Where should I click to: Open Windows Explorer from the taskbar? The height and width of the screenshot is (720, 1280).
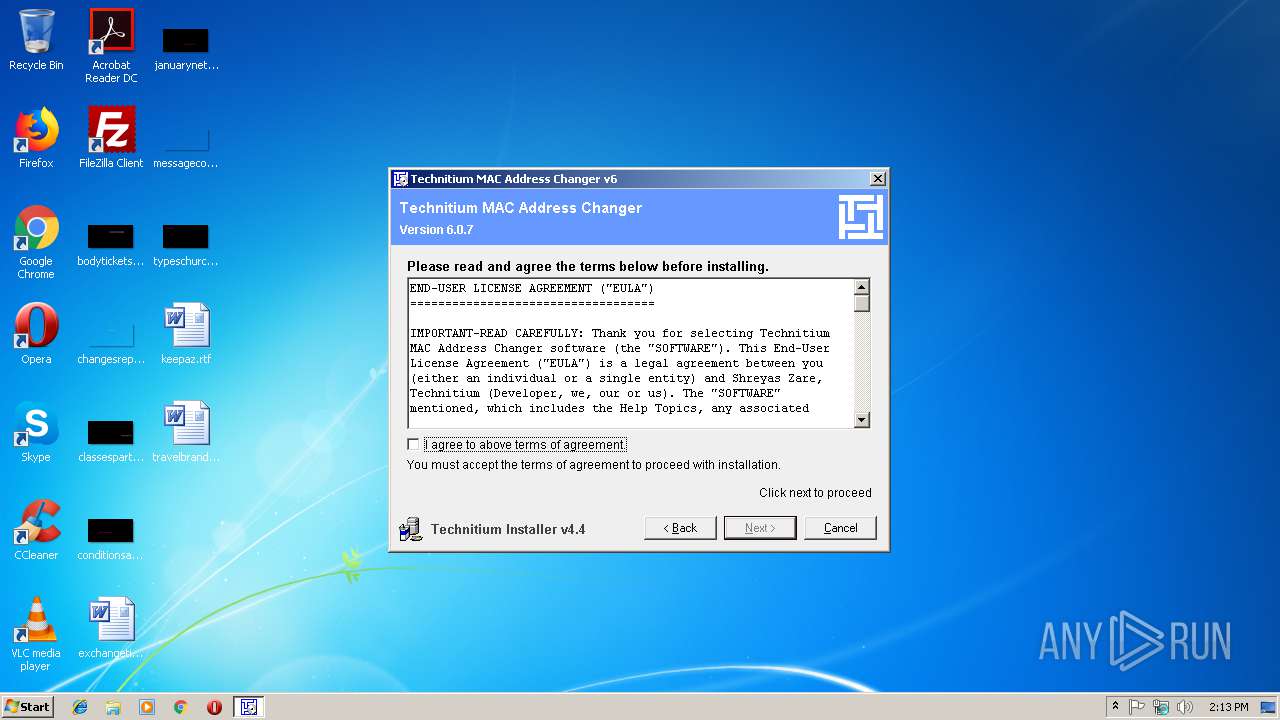click(113, 707)
